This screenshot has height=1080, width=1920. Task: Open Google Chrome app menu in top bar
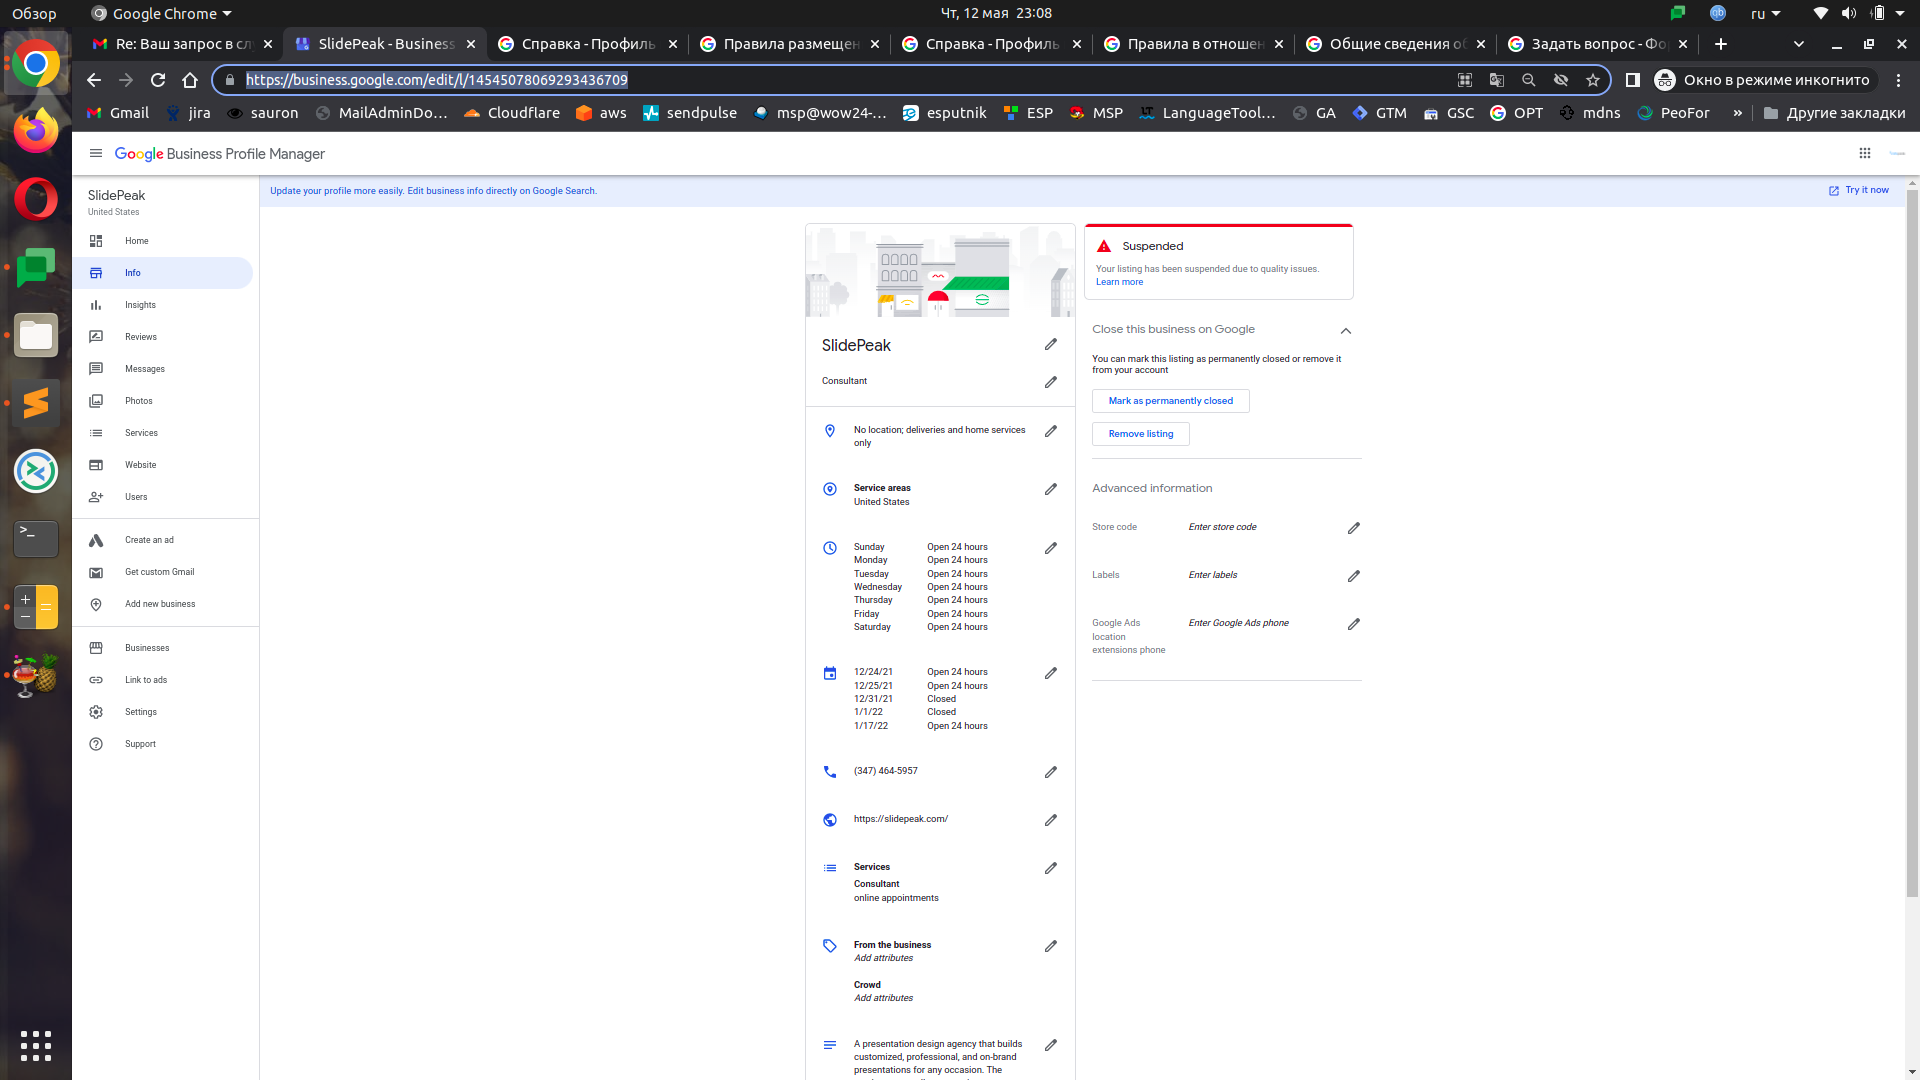pos(162,13)
